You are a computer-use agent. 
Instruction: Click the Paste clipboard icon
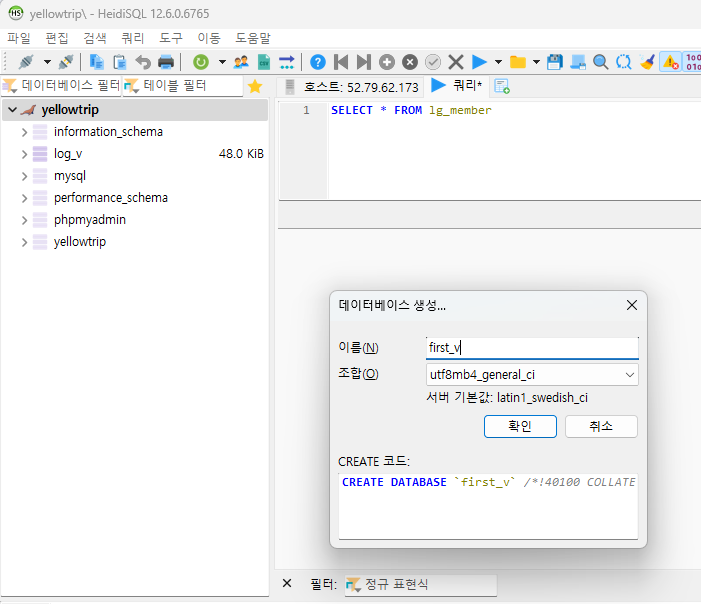tap(119, 62)
